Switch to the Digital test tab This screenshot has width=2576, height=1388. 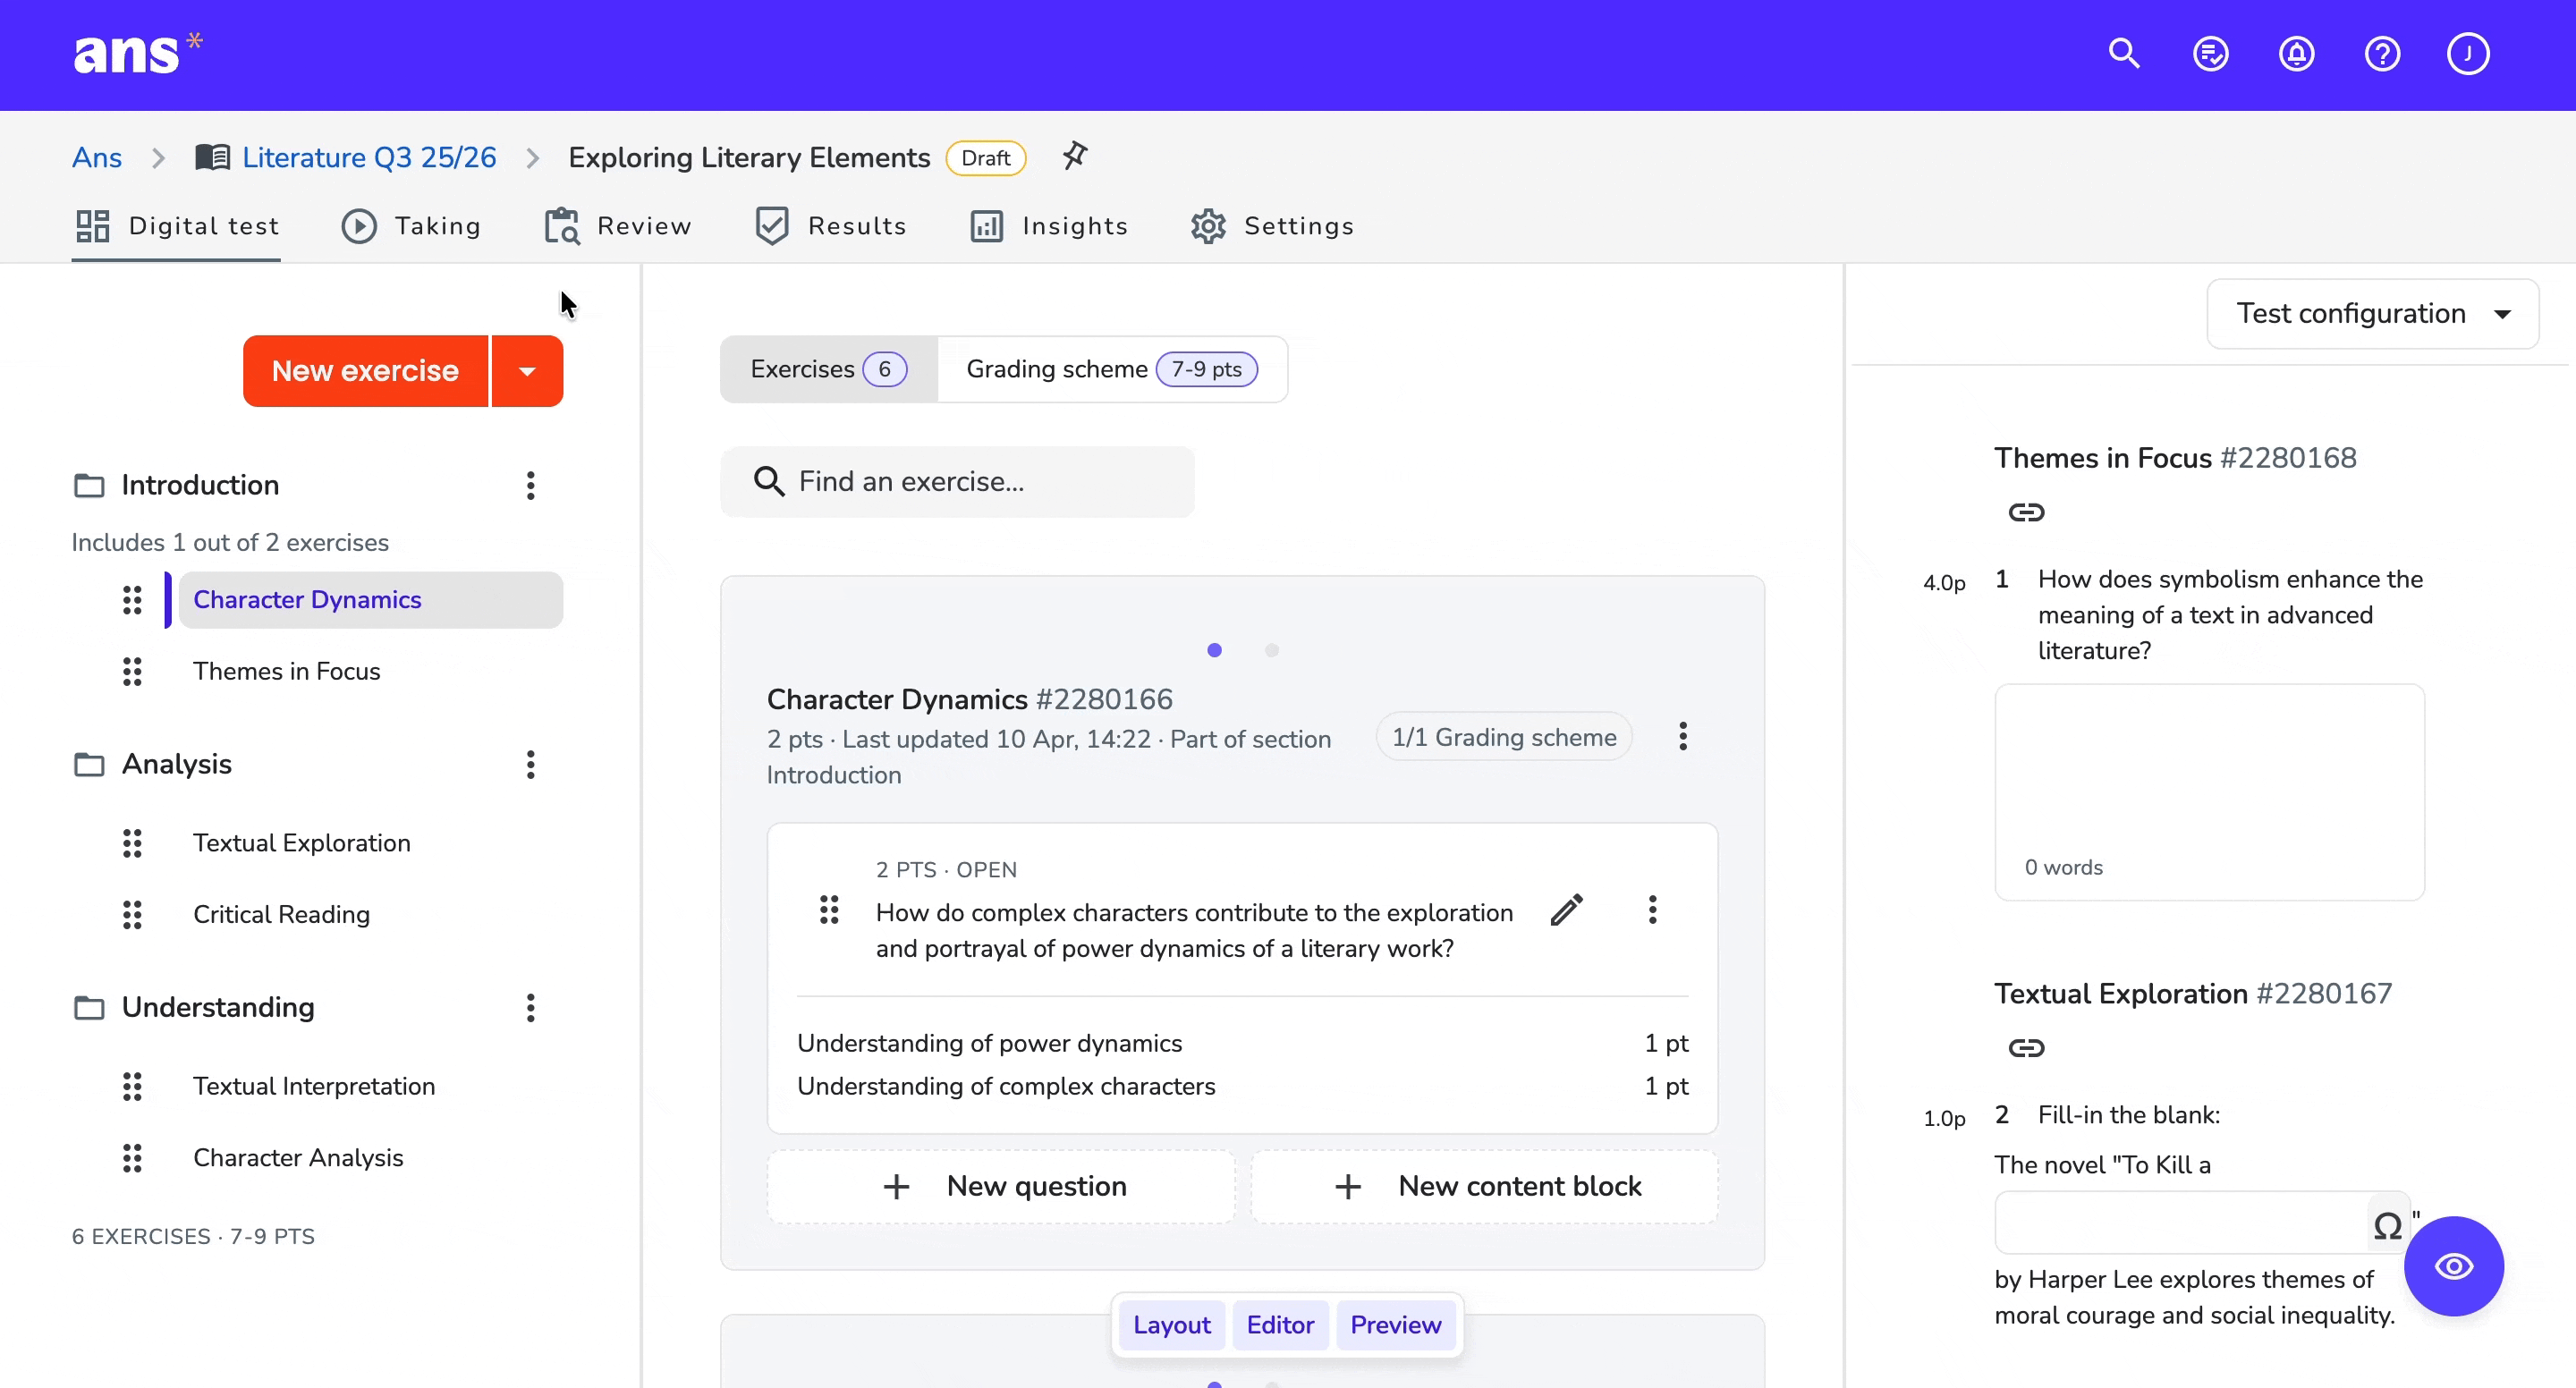point(176,226)
